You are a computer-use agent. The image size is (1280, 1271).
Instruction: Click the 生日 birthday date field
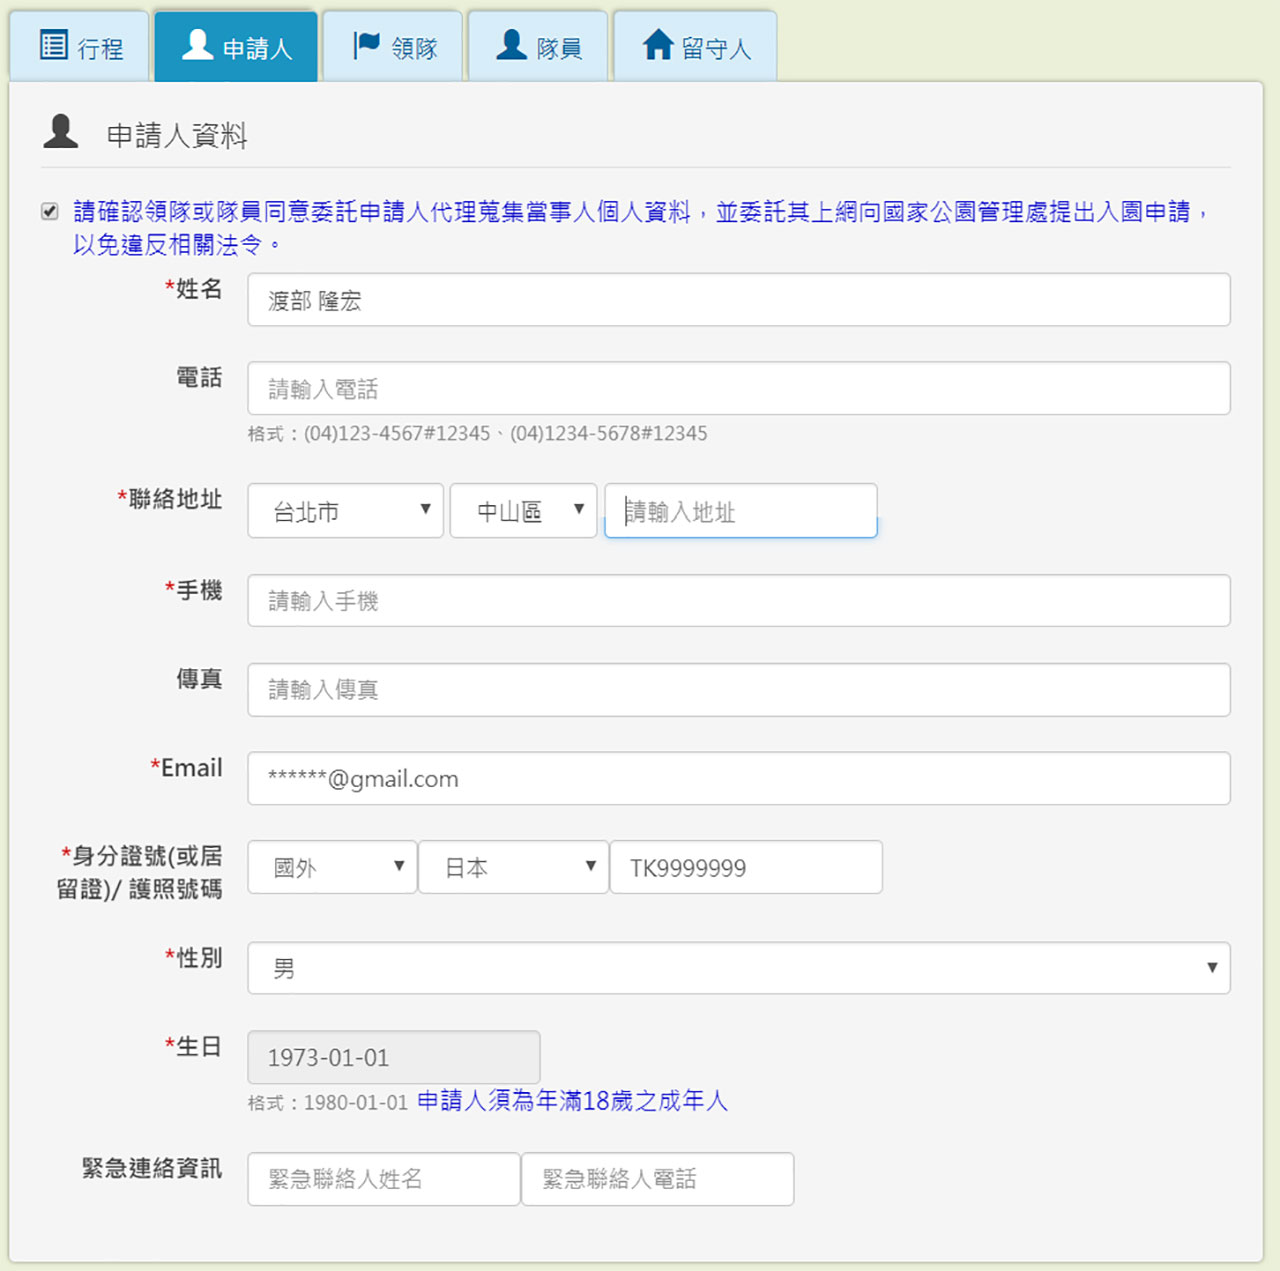pyautogui.click(x=394, y=1057)
